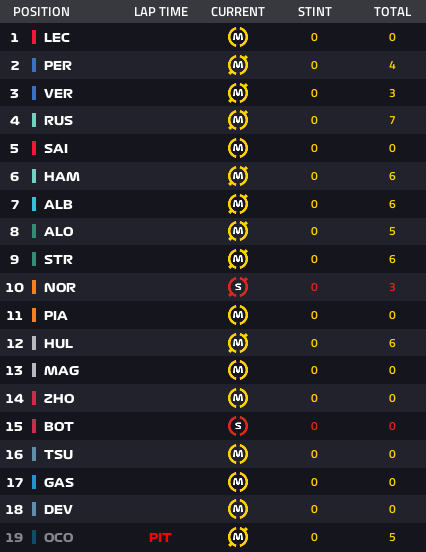Click the VER driver name
Image resolution: width=426 pixels, height=552 pixels.
[58, 94]
